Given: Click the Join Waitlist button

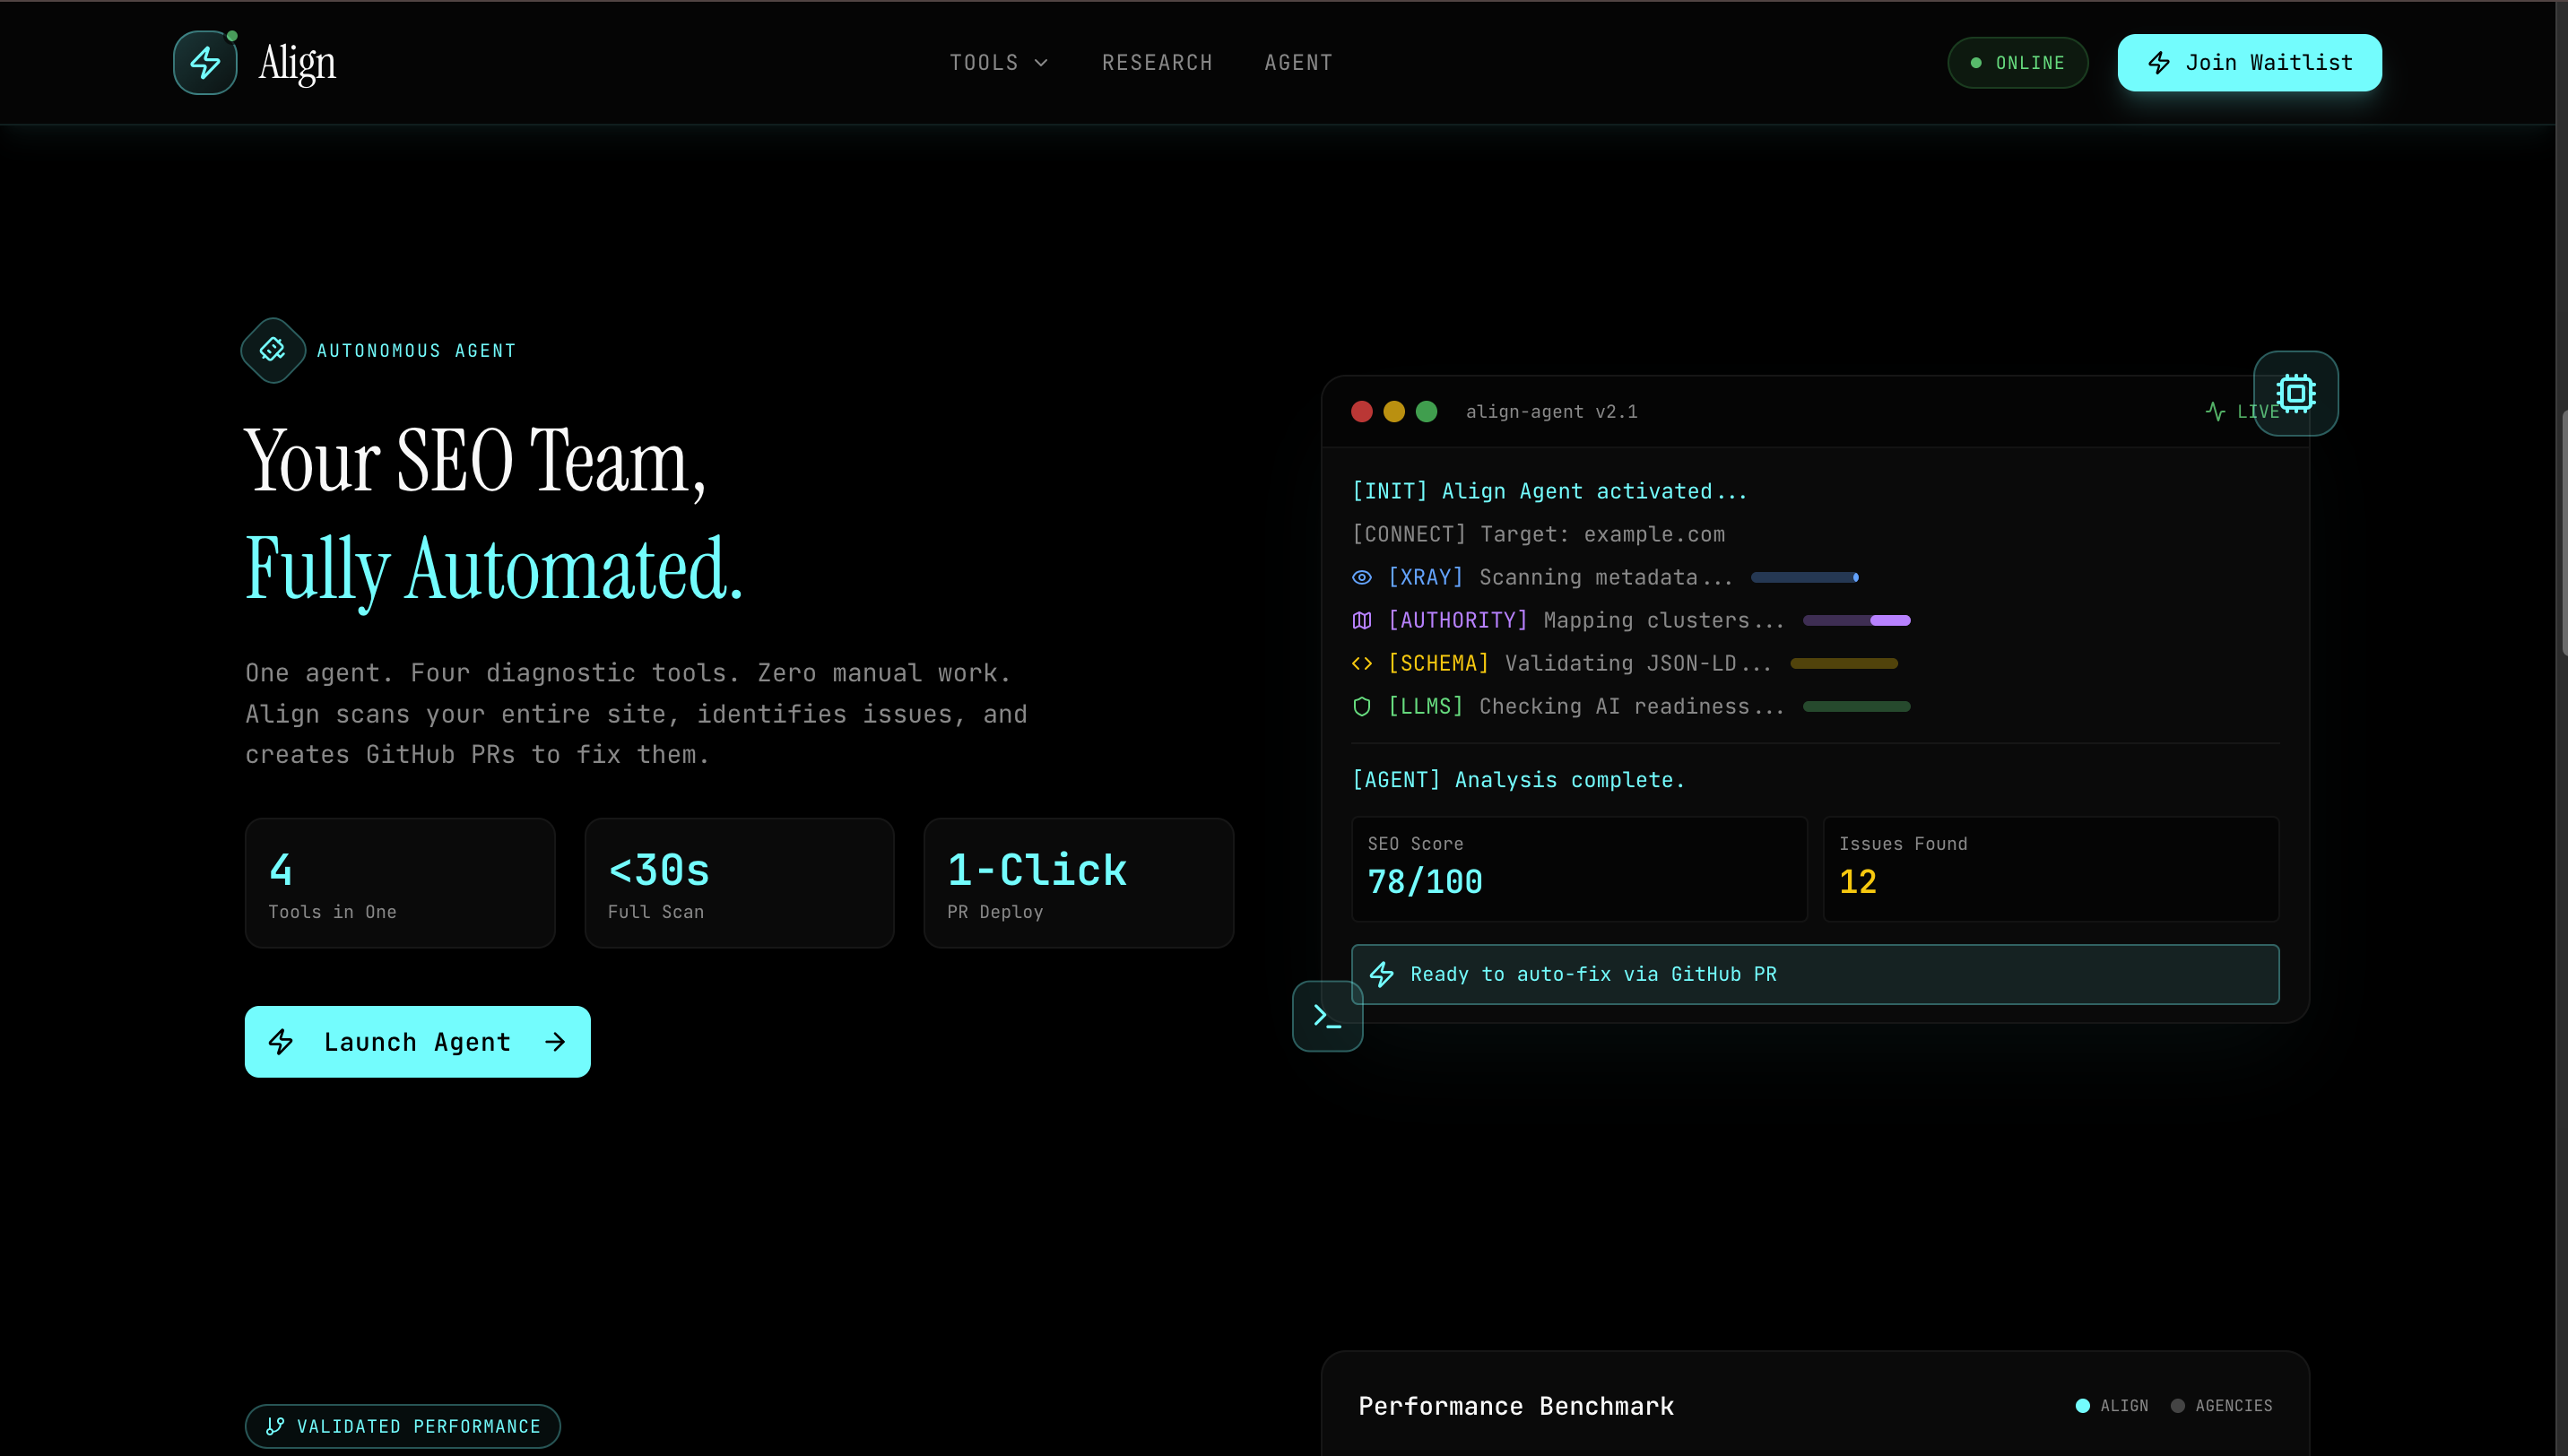Looking at the screenshot, I should coord(2248,62).
